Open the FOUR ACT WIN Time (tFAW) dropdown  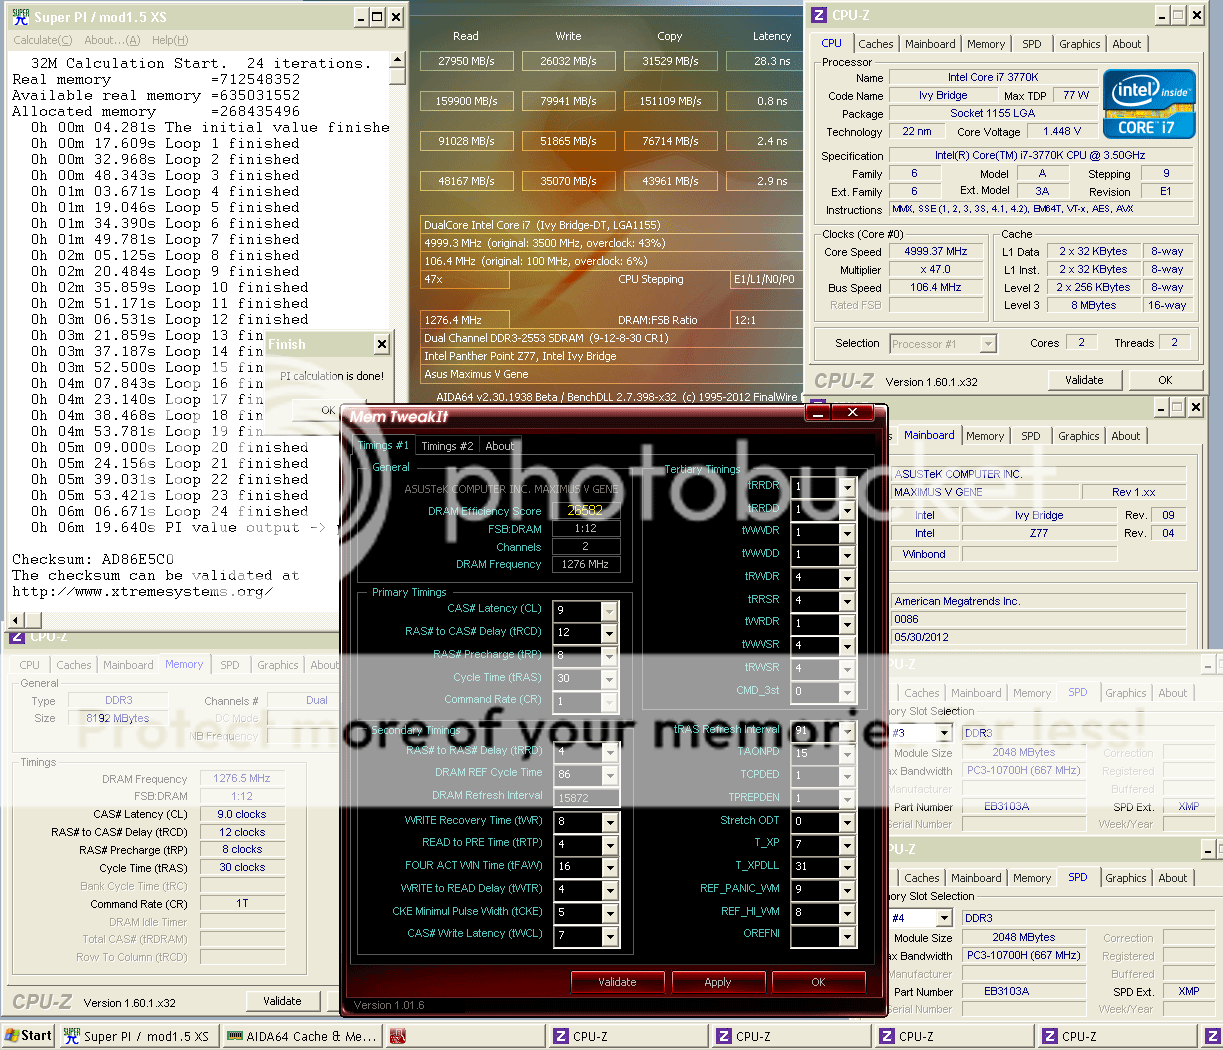coord(609,867)
